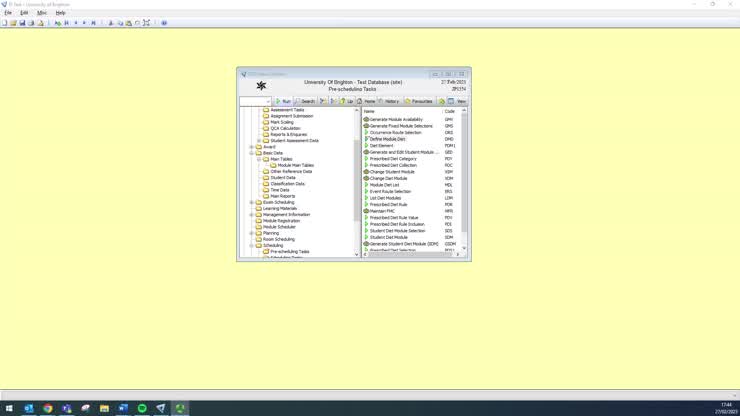
Task: Click the Name column header
Action: click(402, 111)
